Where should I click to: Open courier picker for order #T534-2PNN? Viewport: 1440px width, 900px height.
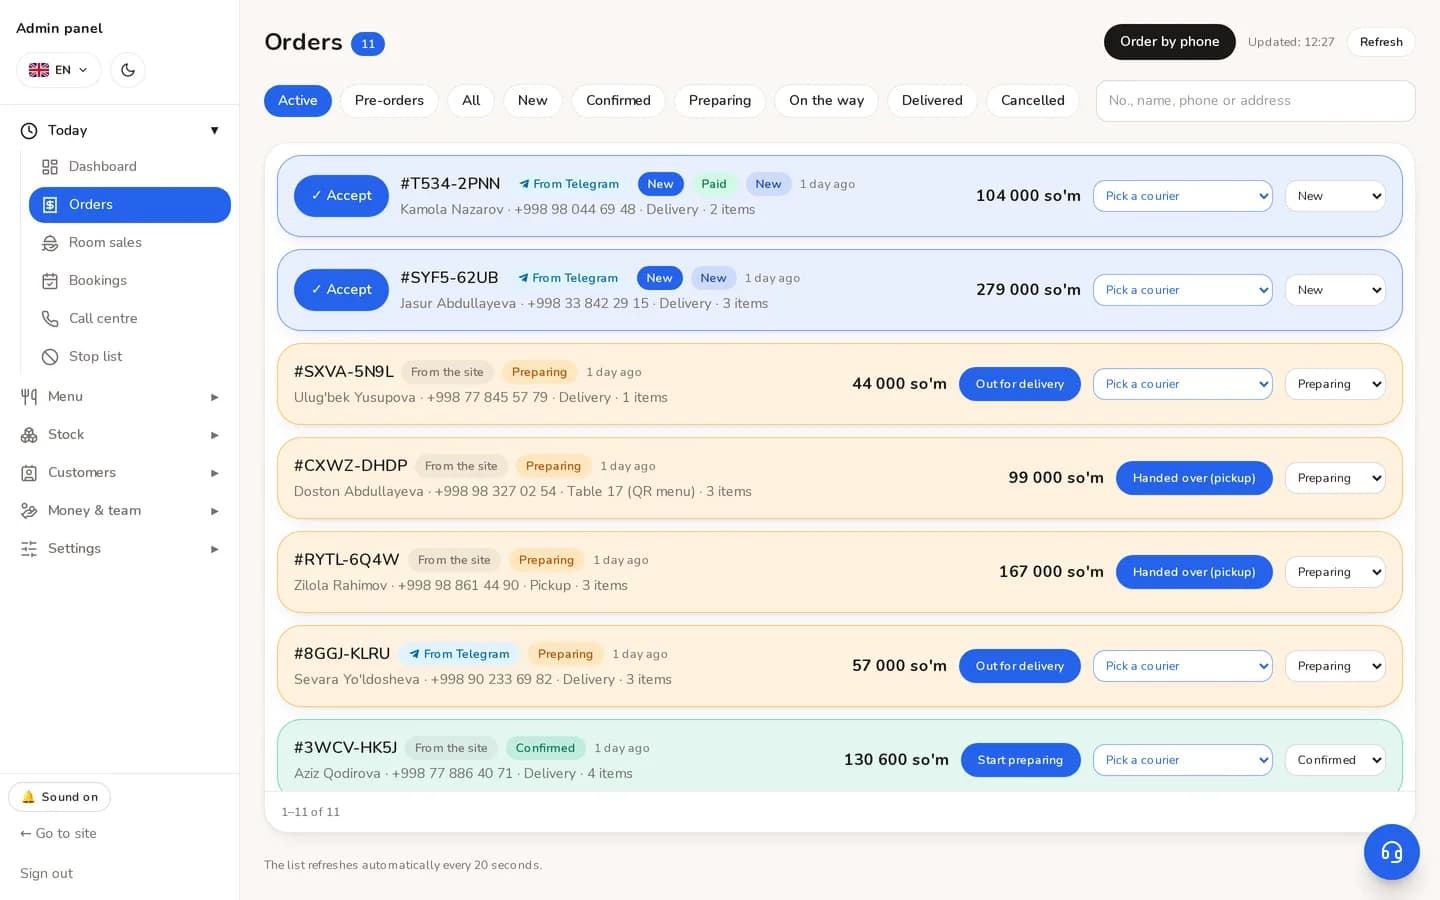1182,196
